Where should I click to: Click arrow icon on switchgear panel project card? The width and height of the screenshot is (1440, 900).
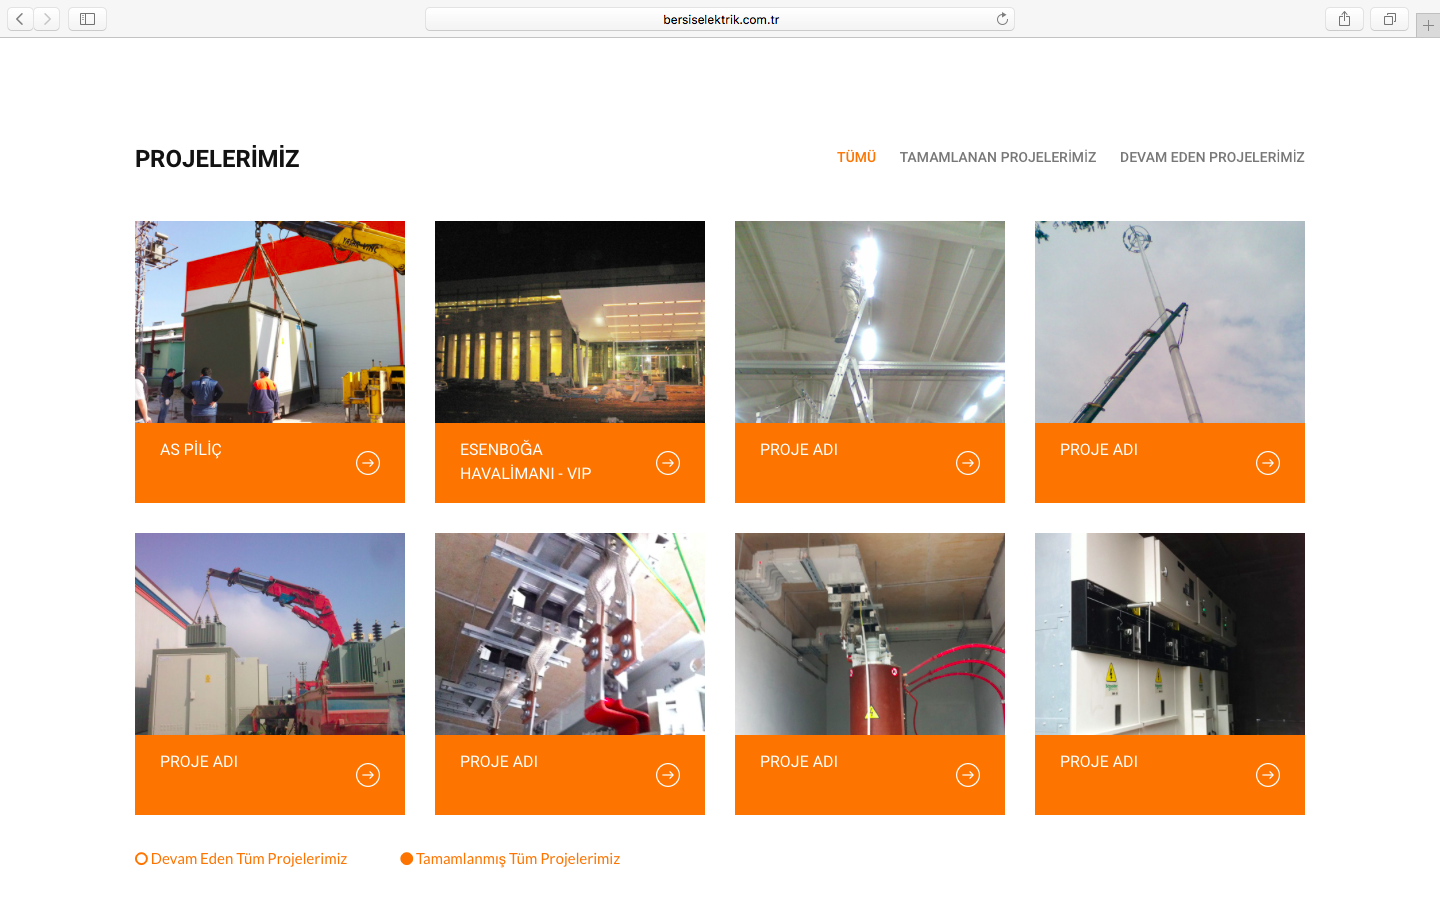coord(1268,775)
